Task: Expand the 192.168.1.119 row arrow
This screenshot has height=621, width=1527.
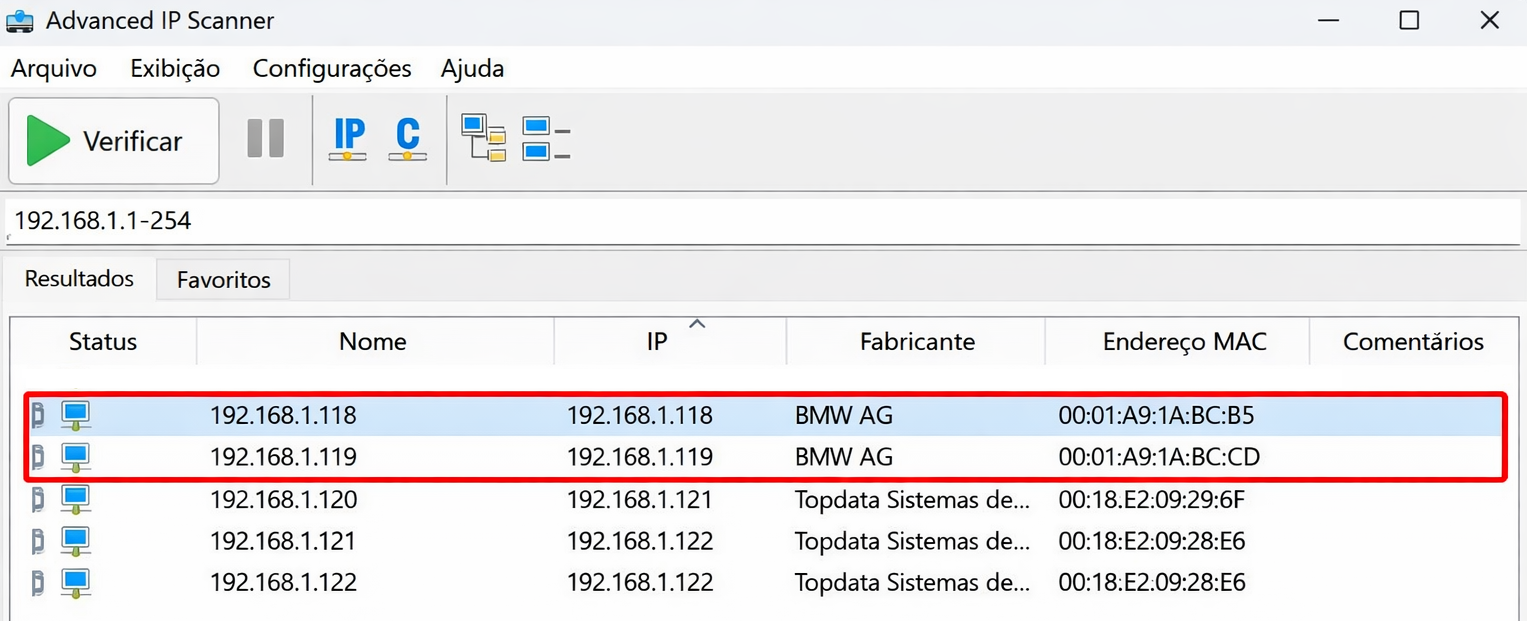Action: pyautogui.click(x=38, y=457)
